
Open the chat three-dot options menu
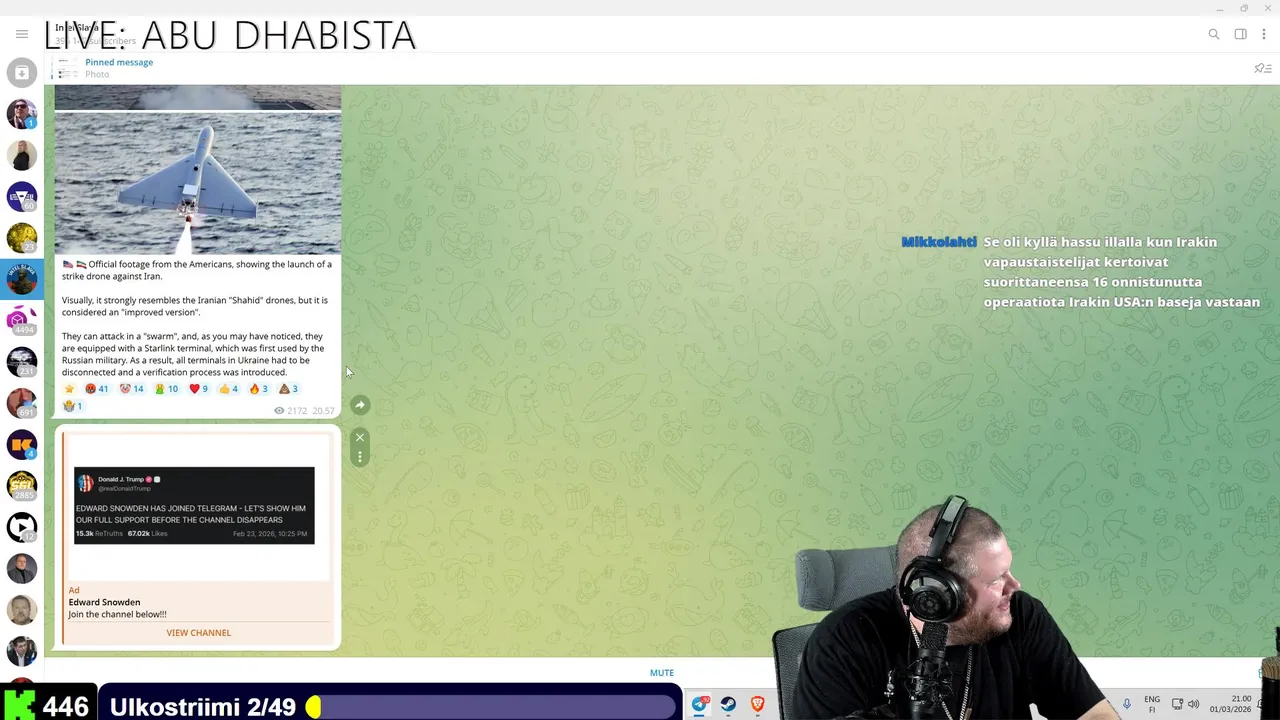tap(1264, 34)
